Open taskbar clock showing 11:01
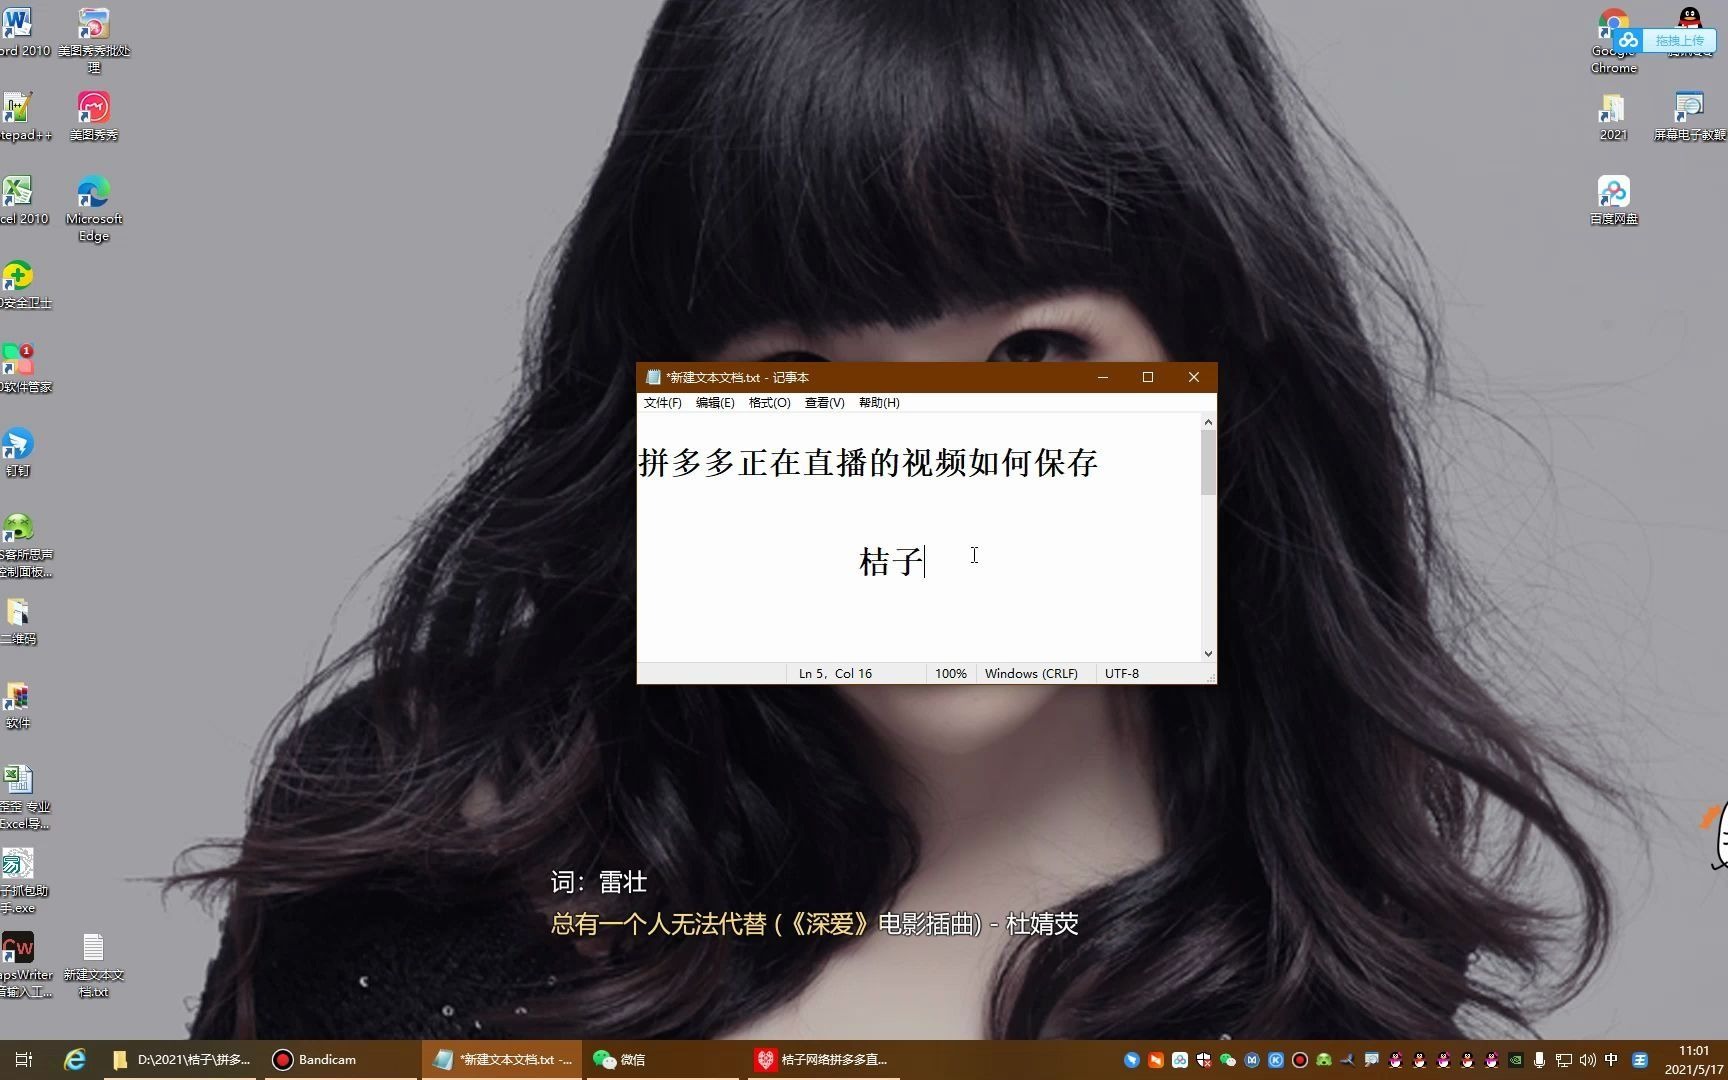 click(x=1694, y=1060)
